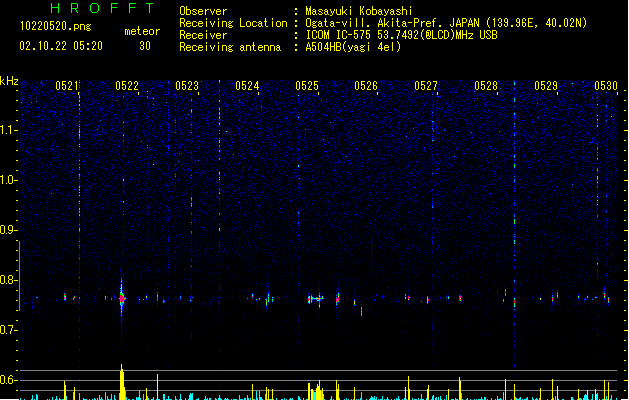Click the 0523 time marker
The width and height of the screenshot is (629, 400).
pos(187,86)
